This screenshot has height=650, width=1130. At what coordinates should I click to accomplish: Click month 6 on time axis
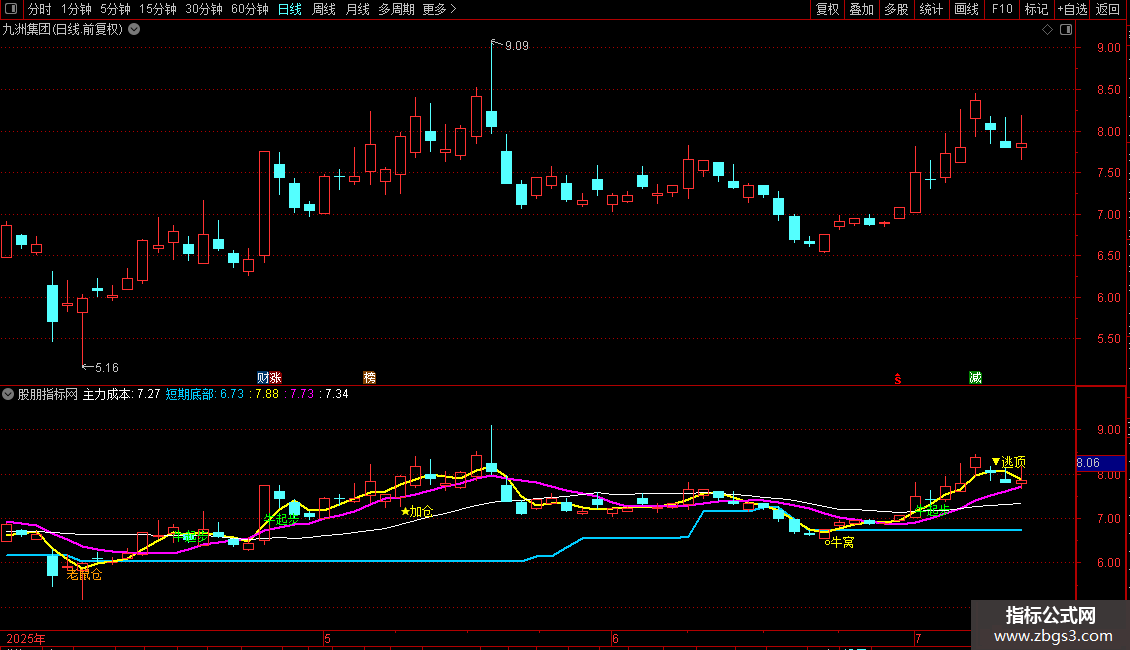coord(615,638)
